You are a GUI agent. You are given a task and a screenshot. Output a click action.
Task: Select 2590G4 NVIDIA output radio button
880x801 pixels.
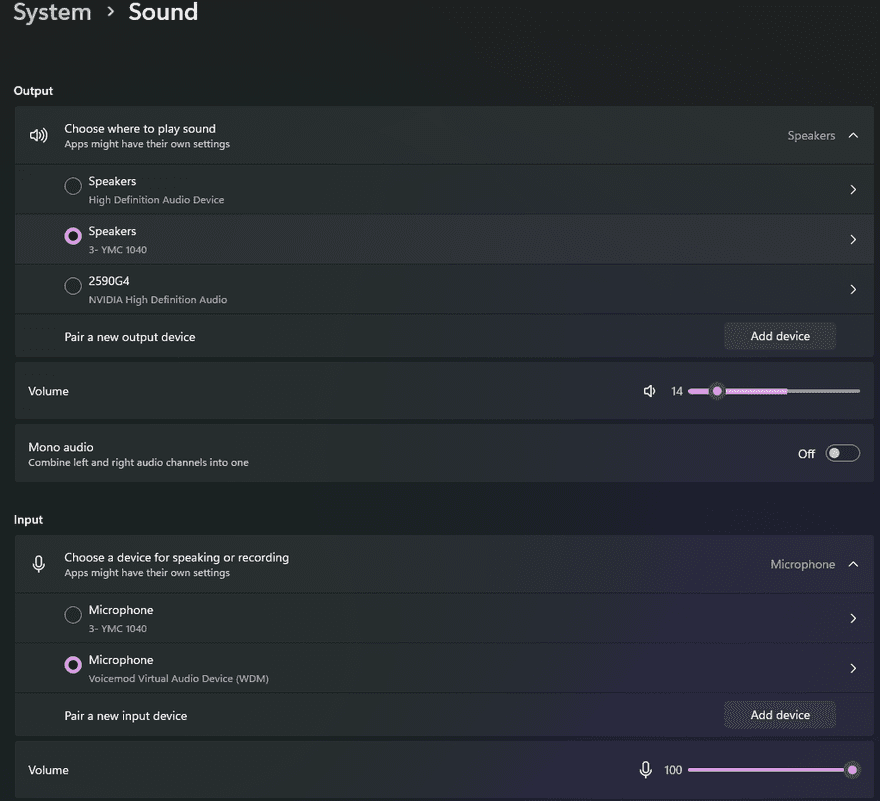(x=73, y=286)
